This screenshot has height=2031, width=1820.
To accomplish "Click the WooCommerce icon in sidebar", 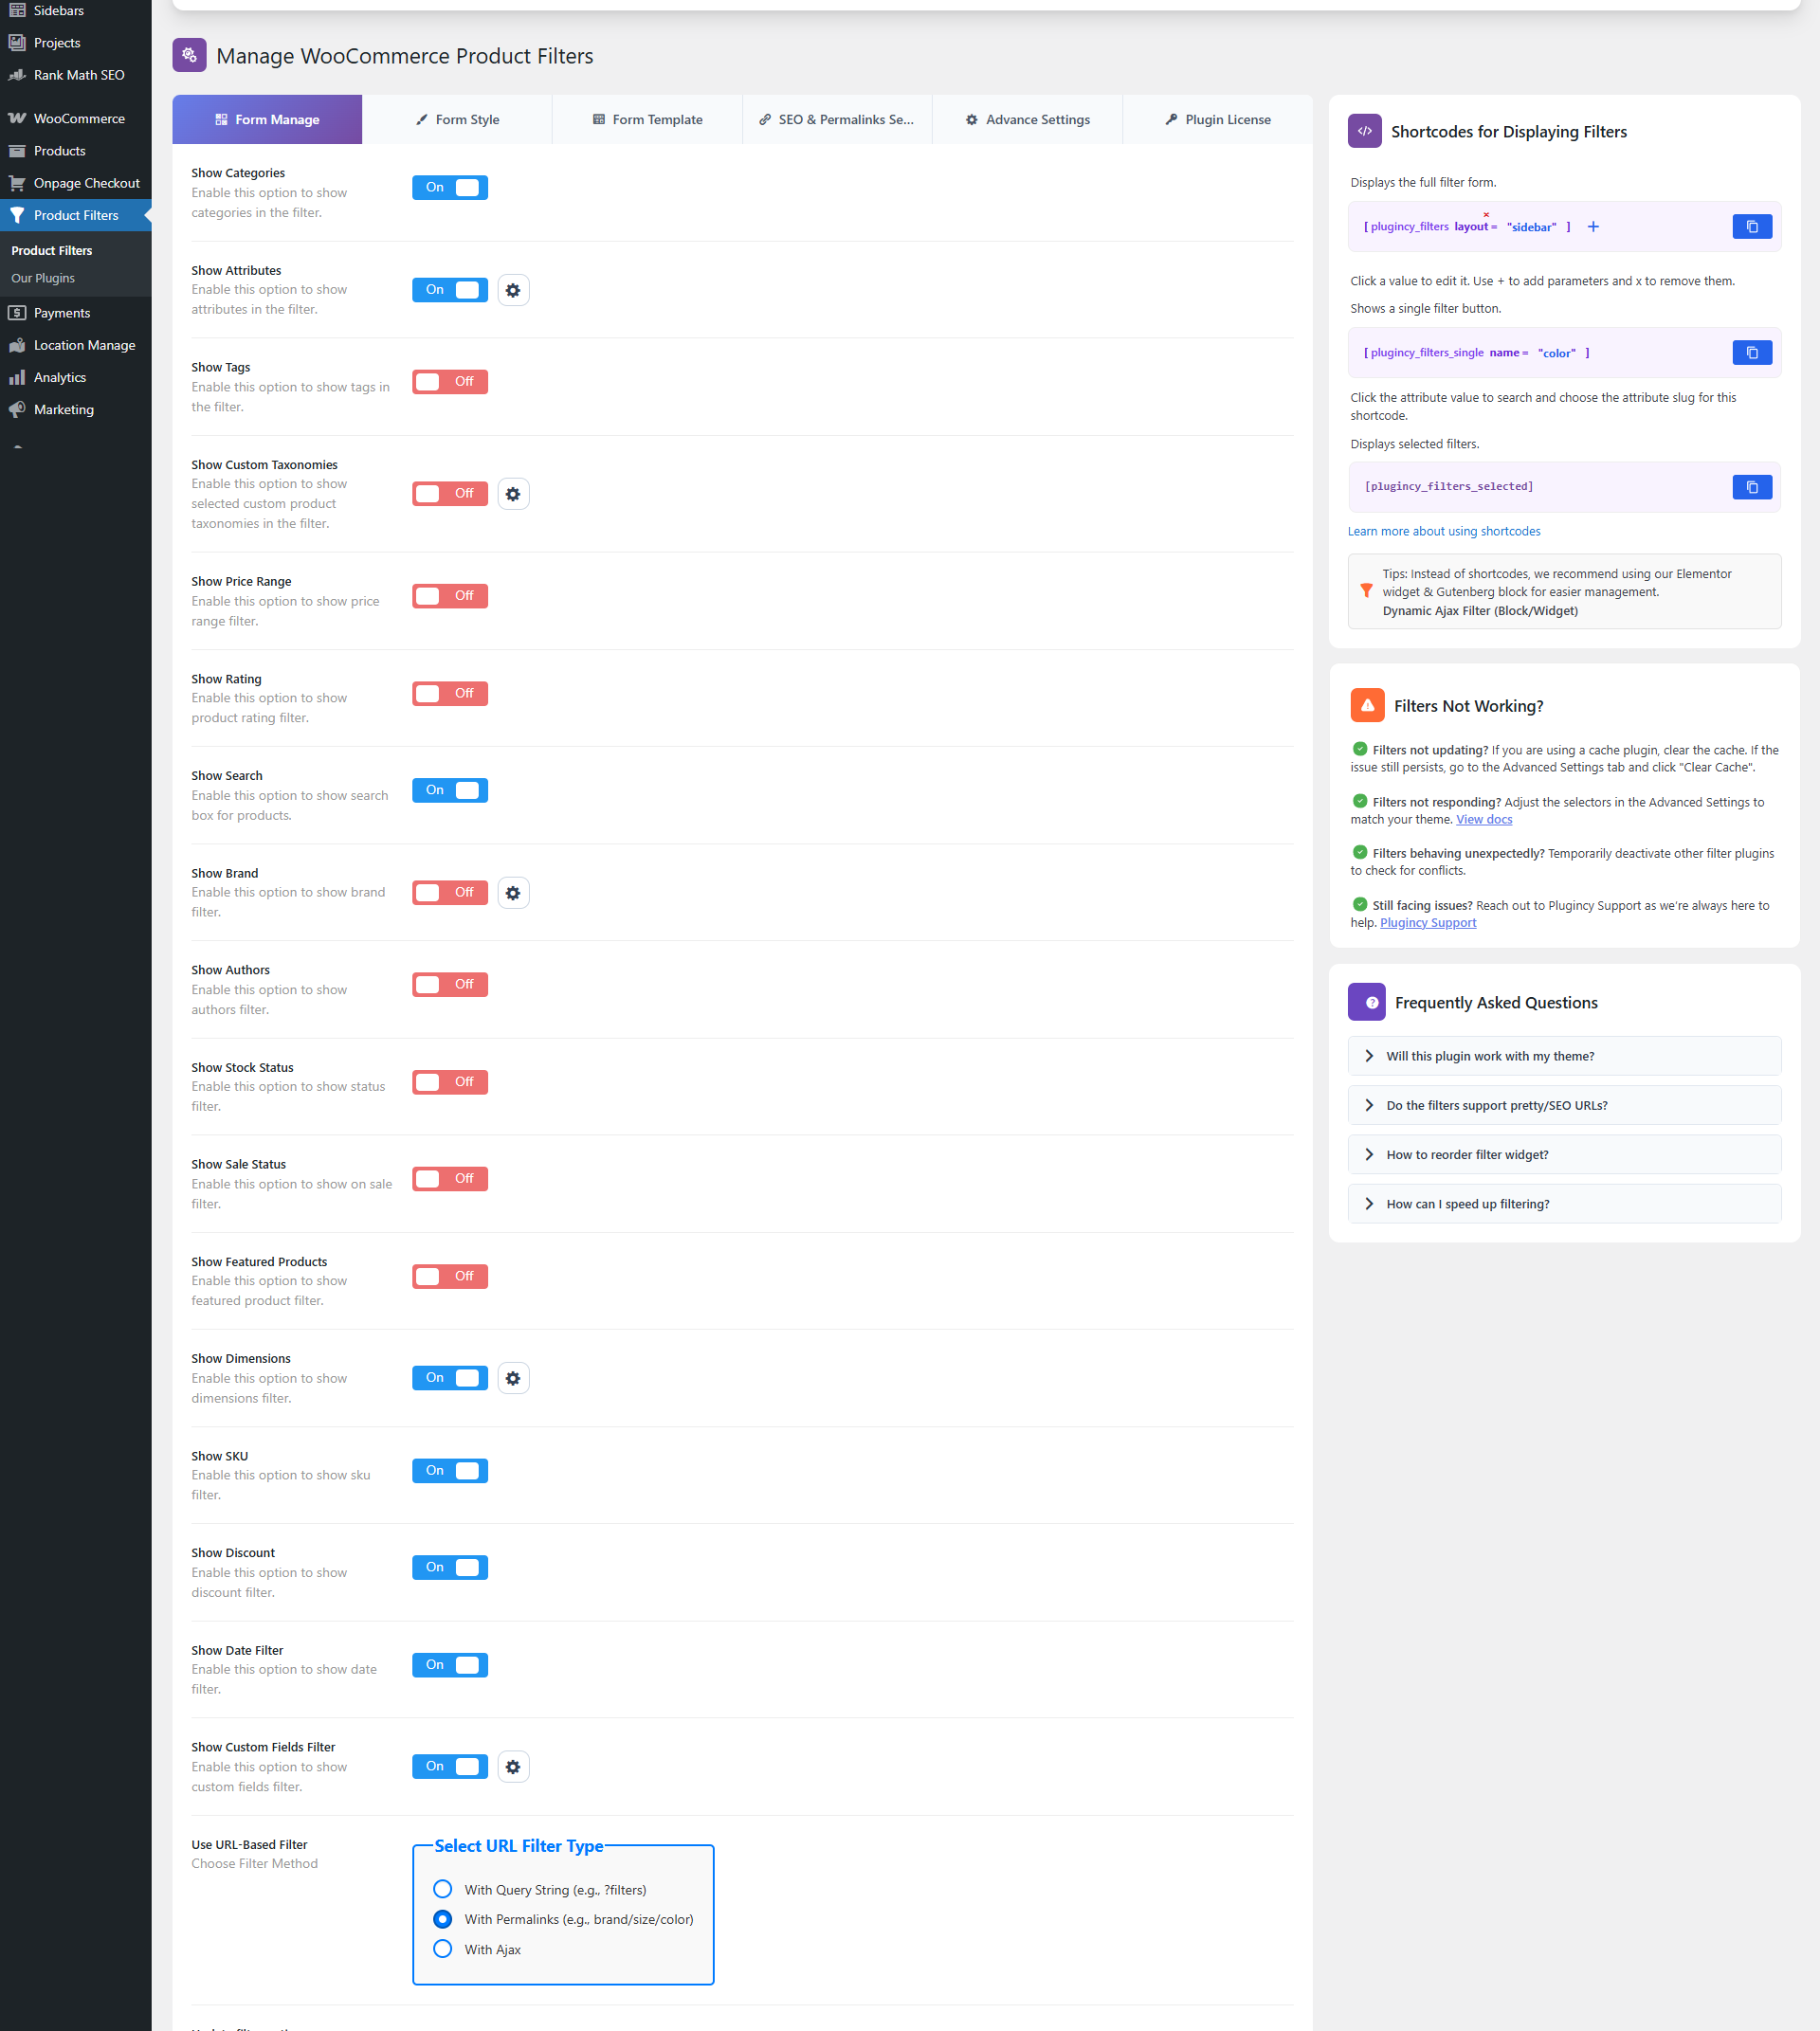I will (17, 118).
